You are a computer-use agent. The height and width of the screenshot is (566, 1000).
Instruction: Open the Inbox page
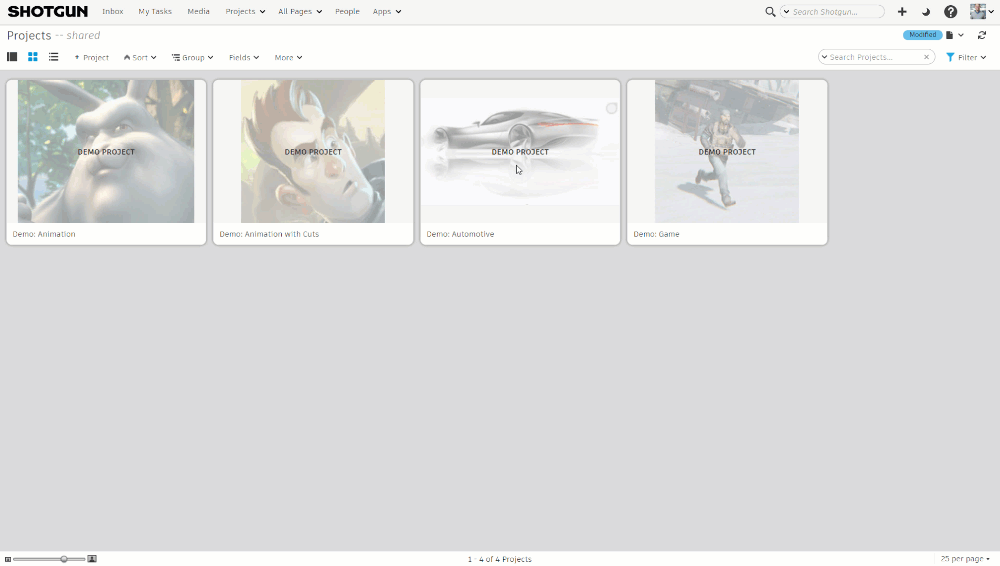click(113, 11)
